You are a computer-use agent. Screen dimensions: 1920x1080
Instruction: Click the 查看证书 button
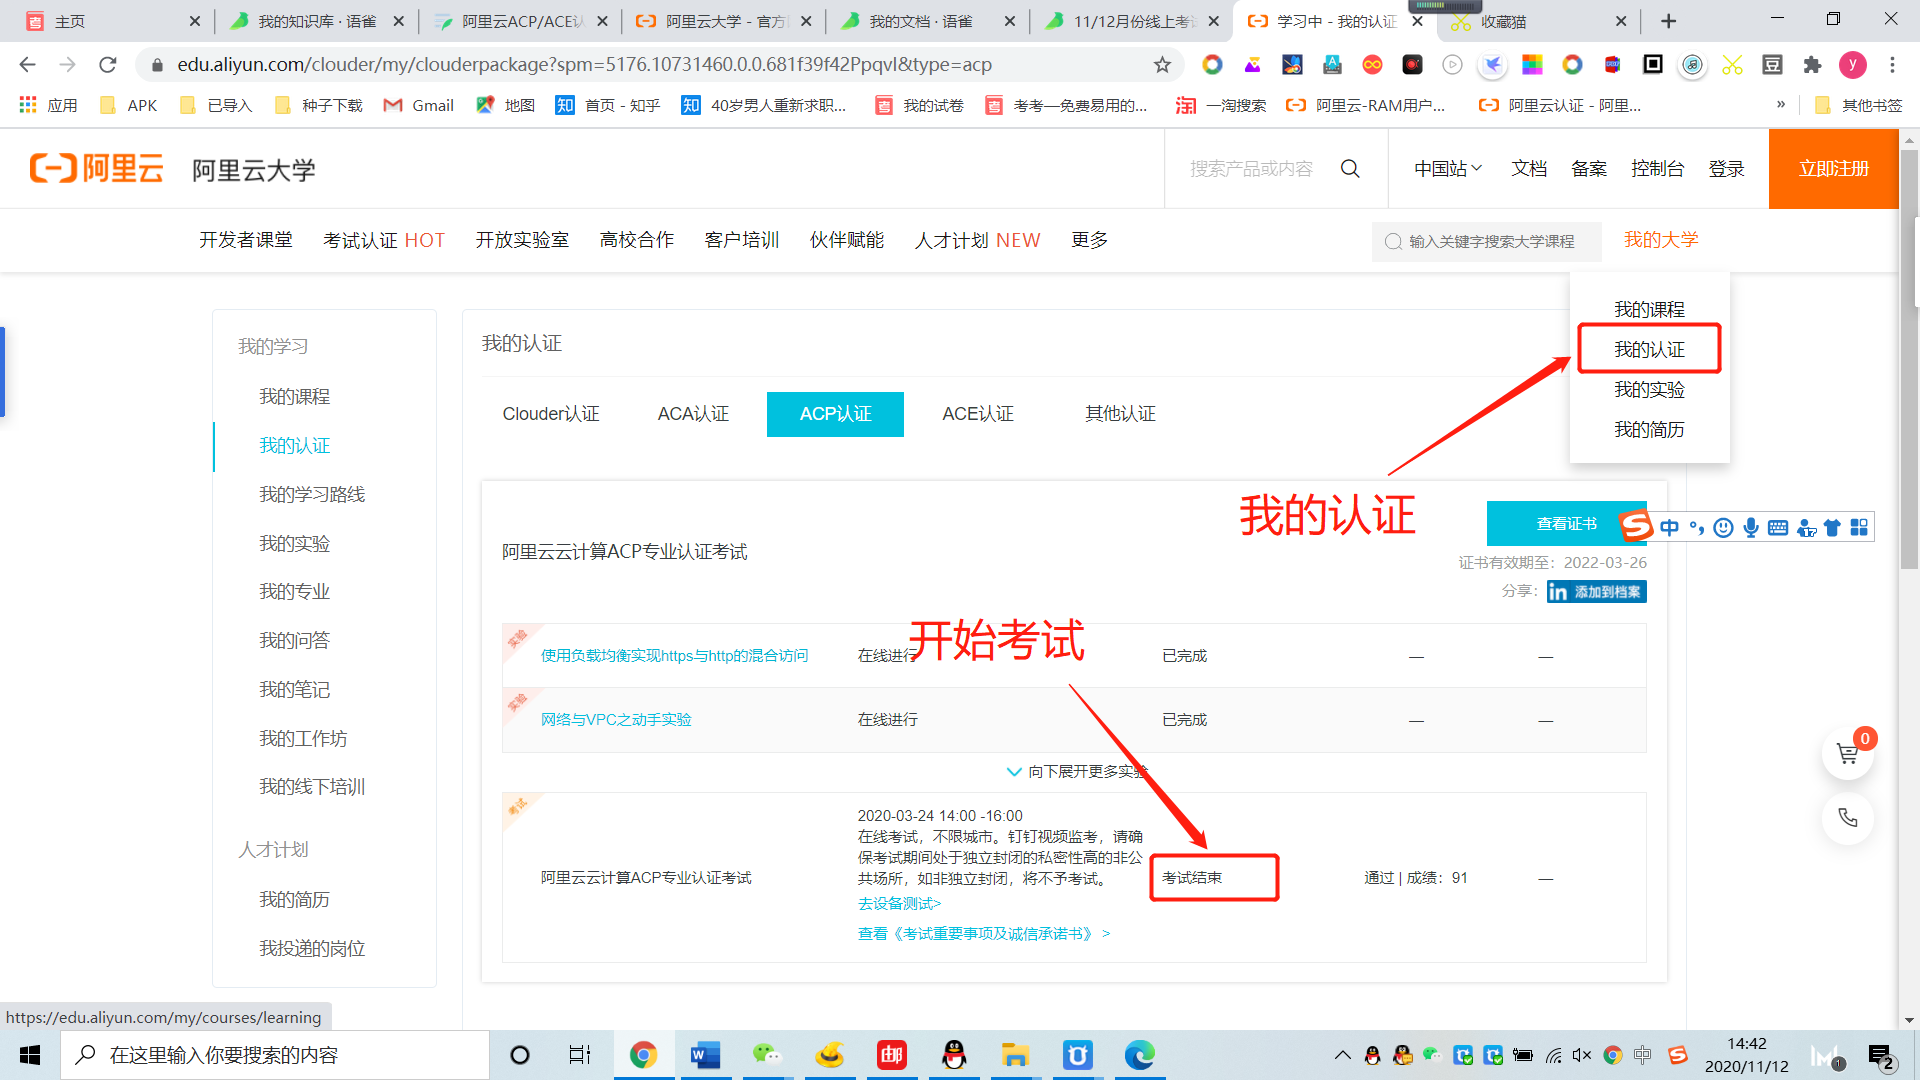pos(1565,524)
